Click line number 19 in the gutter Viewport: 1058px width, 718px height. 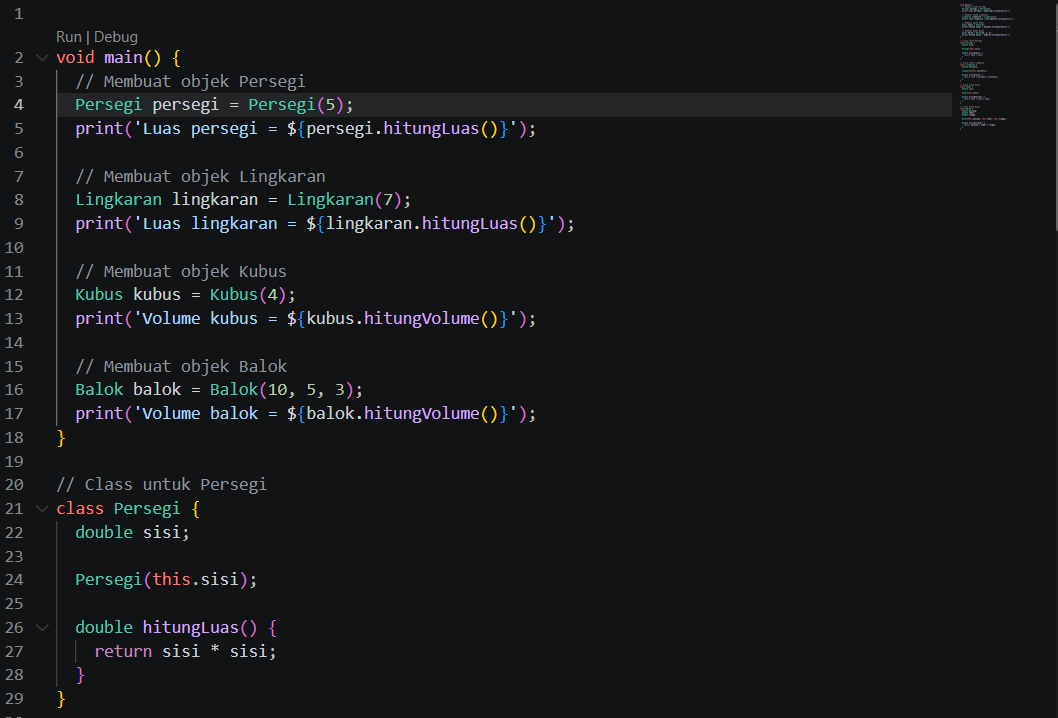[14, 462]
